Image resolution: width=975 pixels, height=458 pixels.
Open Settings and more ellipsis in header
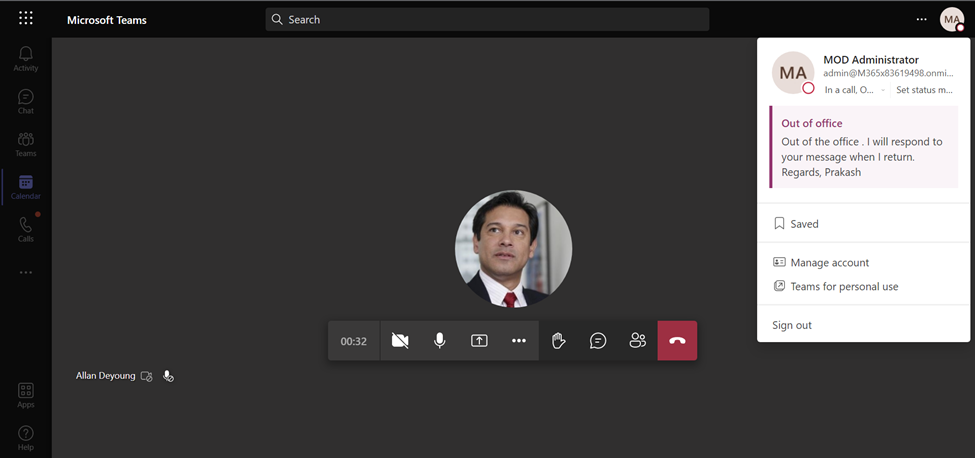pyautogui.click(x=921, y=19)
